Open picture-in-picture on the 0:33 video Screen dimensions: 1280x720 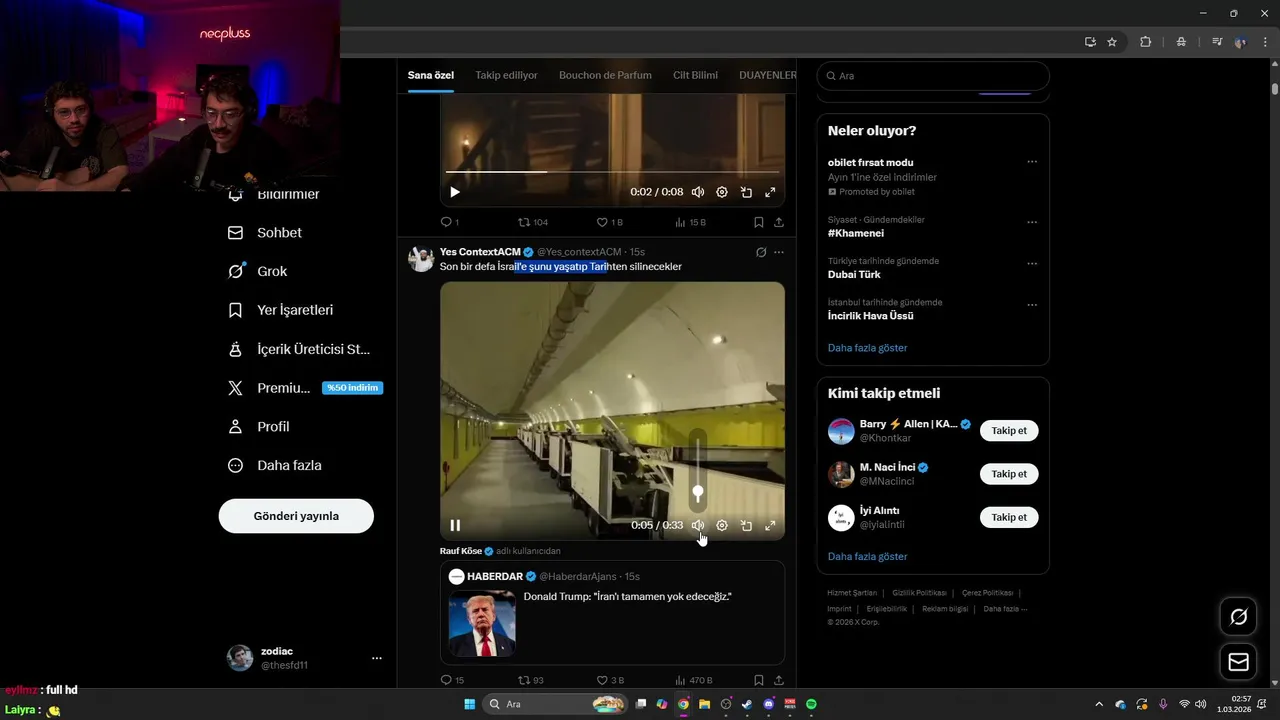pos(746,525)
